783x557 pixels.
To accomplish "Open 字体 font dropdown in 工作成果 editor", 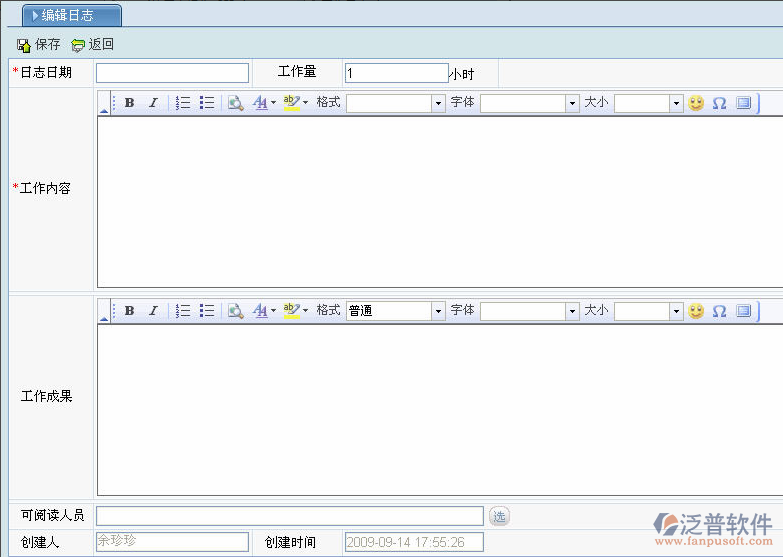I will 529,311.
